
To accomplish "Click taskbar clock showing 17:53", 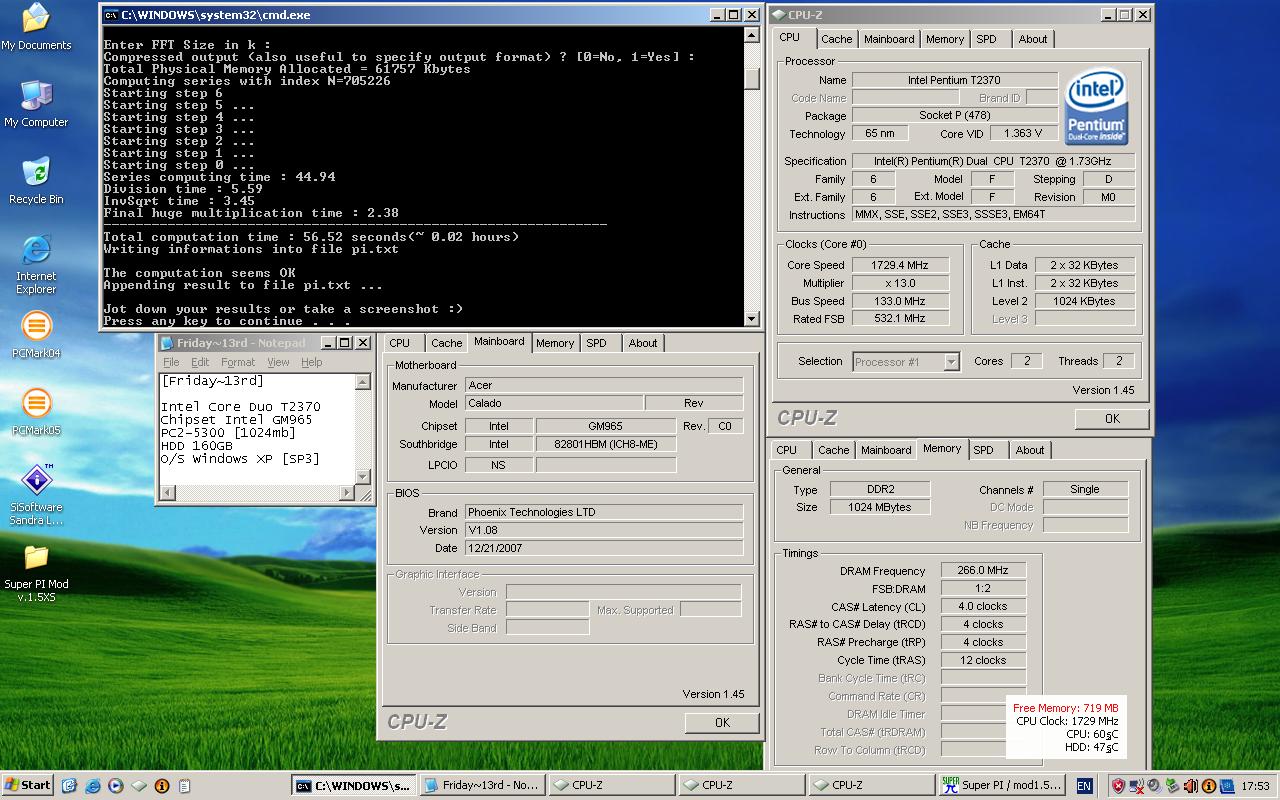I will click(1255, 786).
